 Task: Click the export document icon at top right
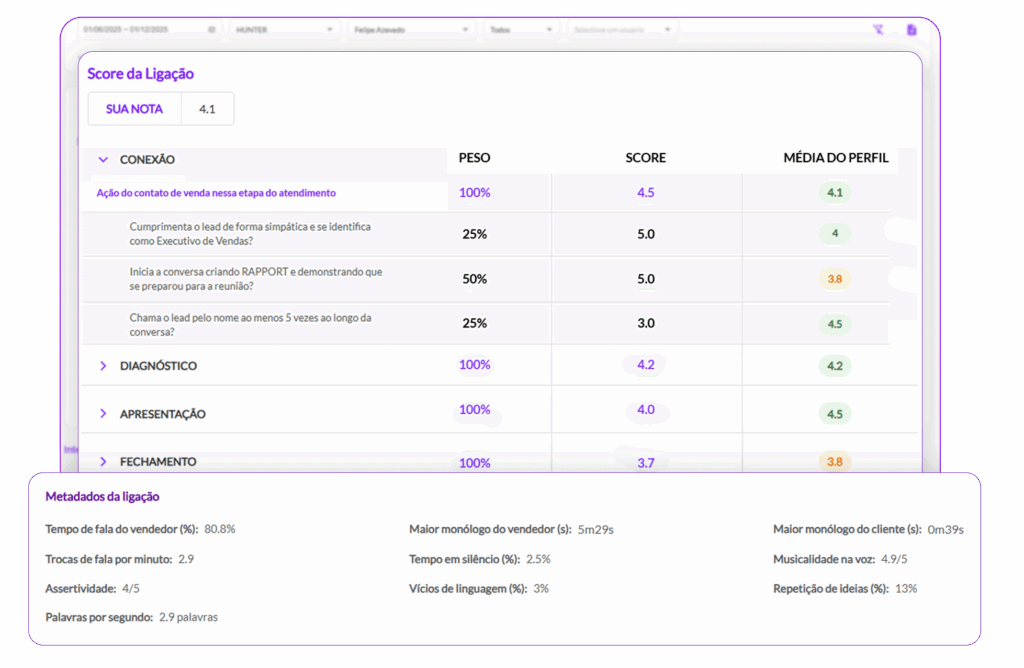(911, 30)
